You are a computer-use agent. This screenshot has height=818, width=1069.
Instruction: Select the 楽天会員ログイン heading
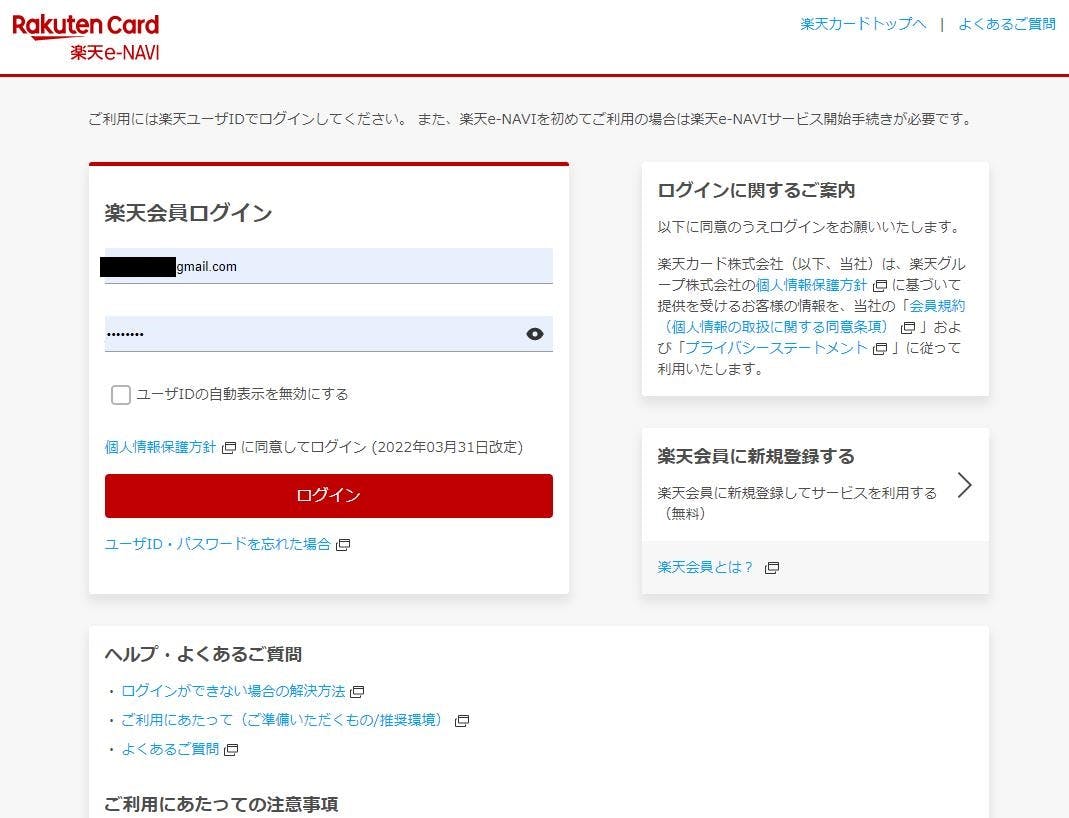[x=188, y=213]
